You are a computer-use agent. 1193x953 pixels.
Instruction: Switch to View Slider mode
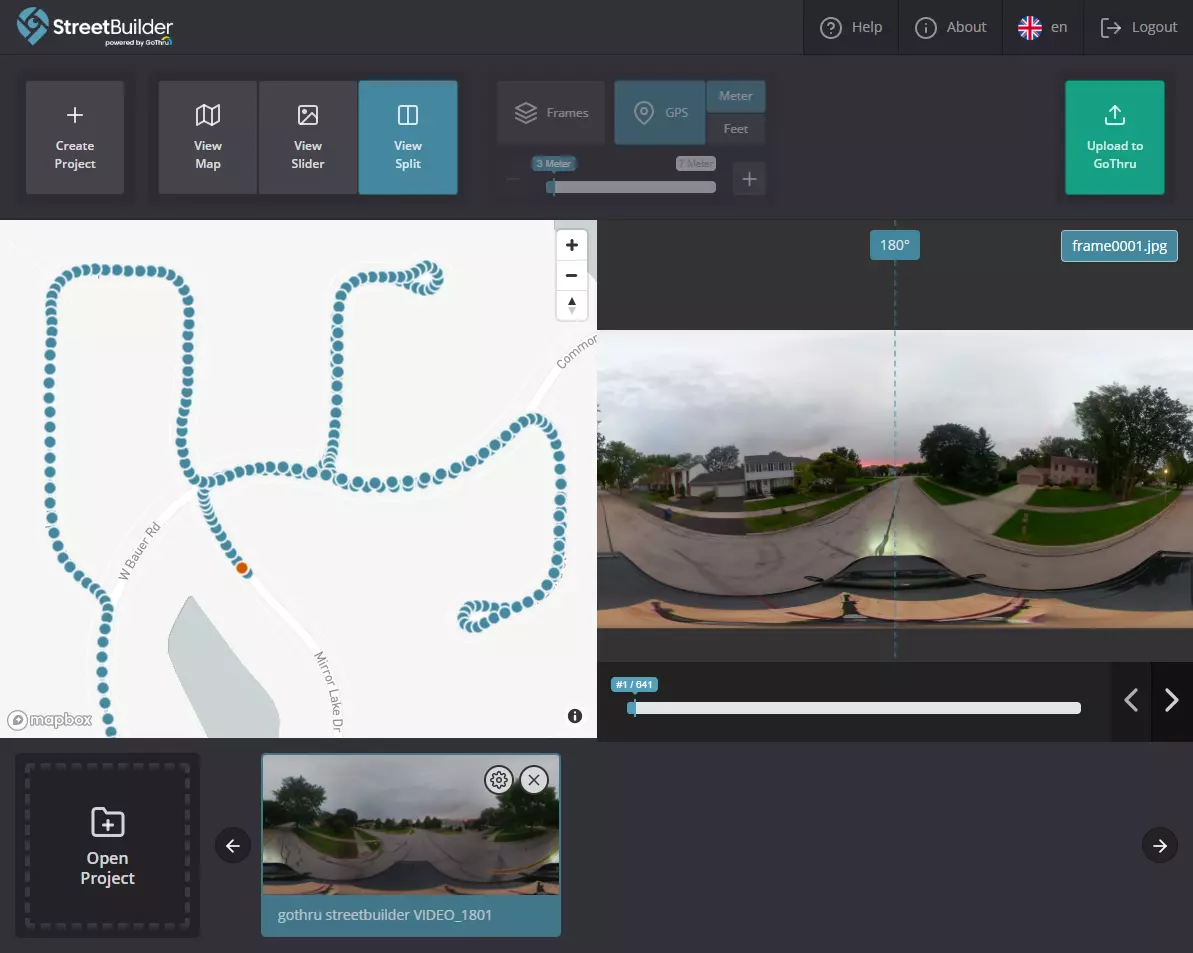coord(308,137)
